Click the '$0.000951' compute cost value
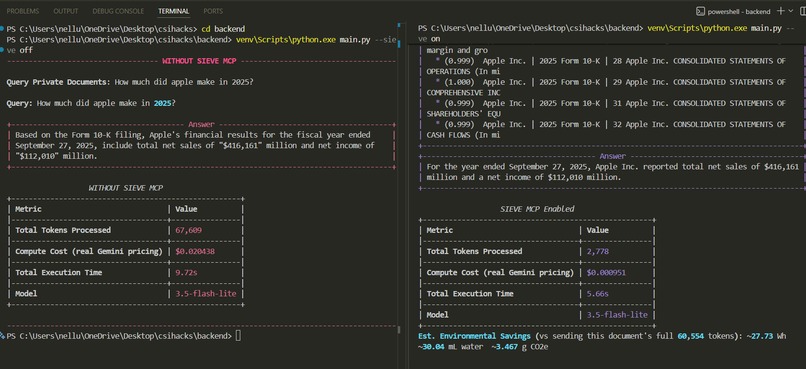This screenshot has width=806, height=369. point(606,272)
